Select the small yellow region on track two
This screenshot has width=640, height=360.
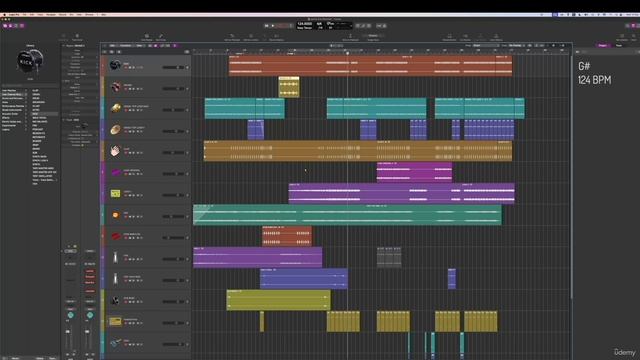click(x=289, y=87)
